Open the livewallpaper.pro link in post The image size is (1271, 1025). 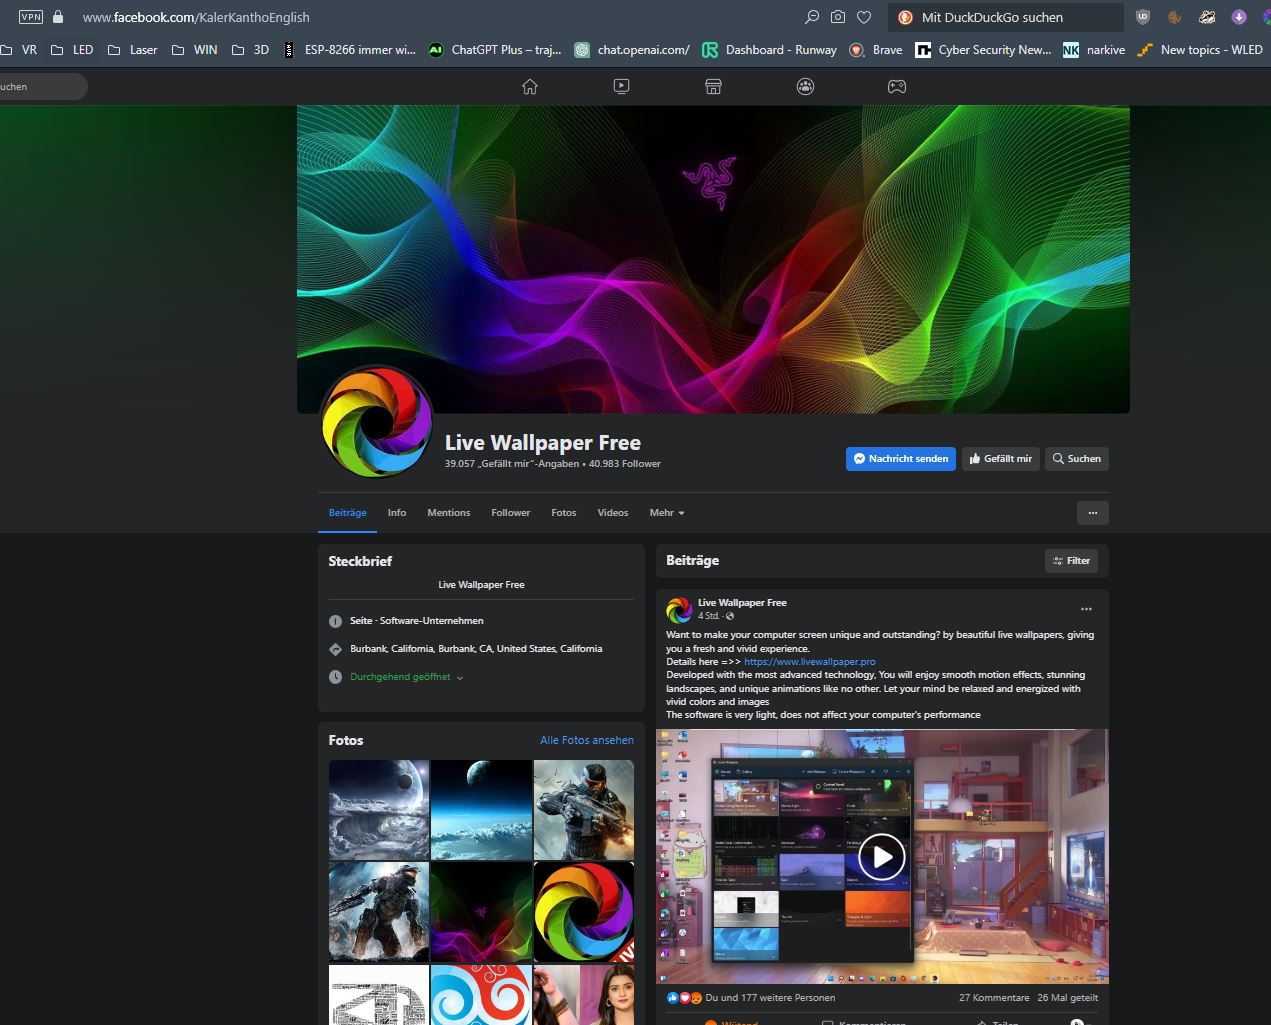click(810, 662)
